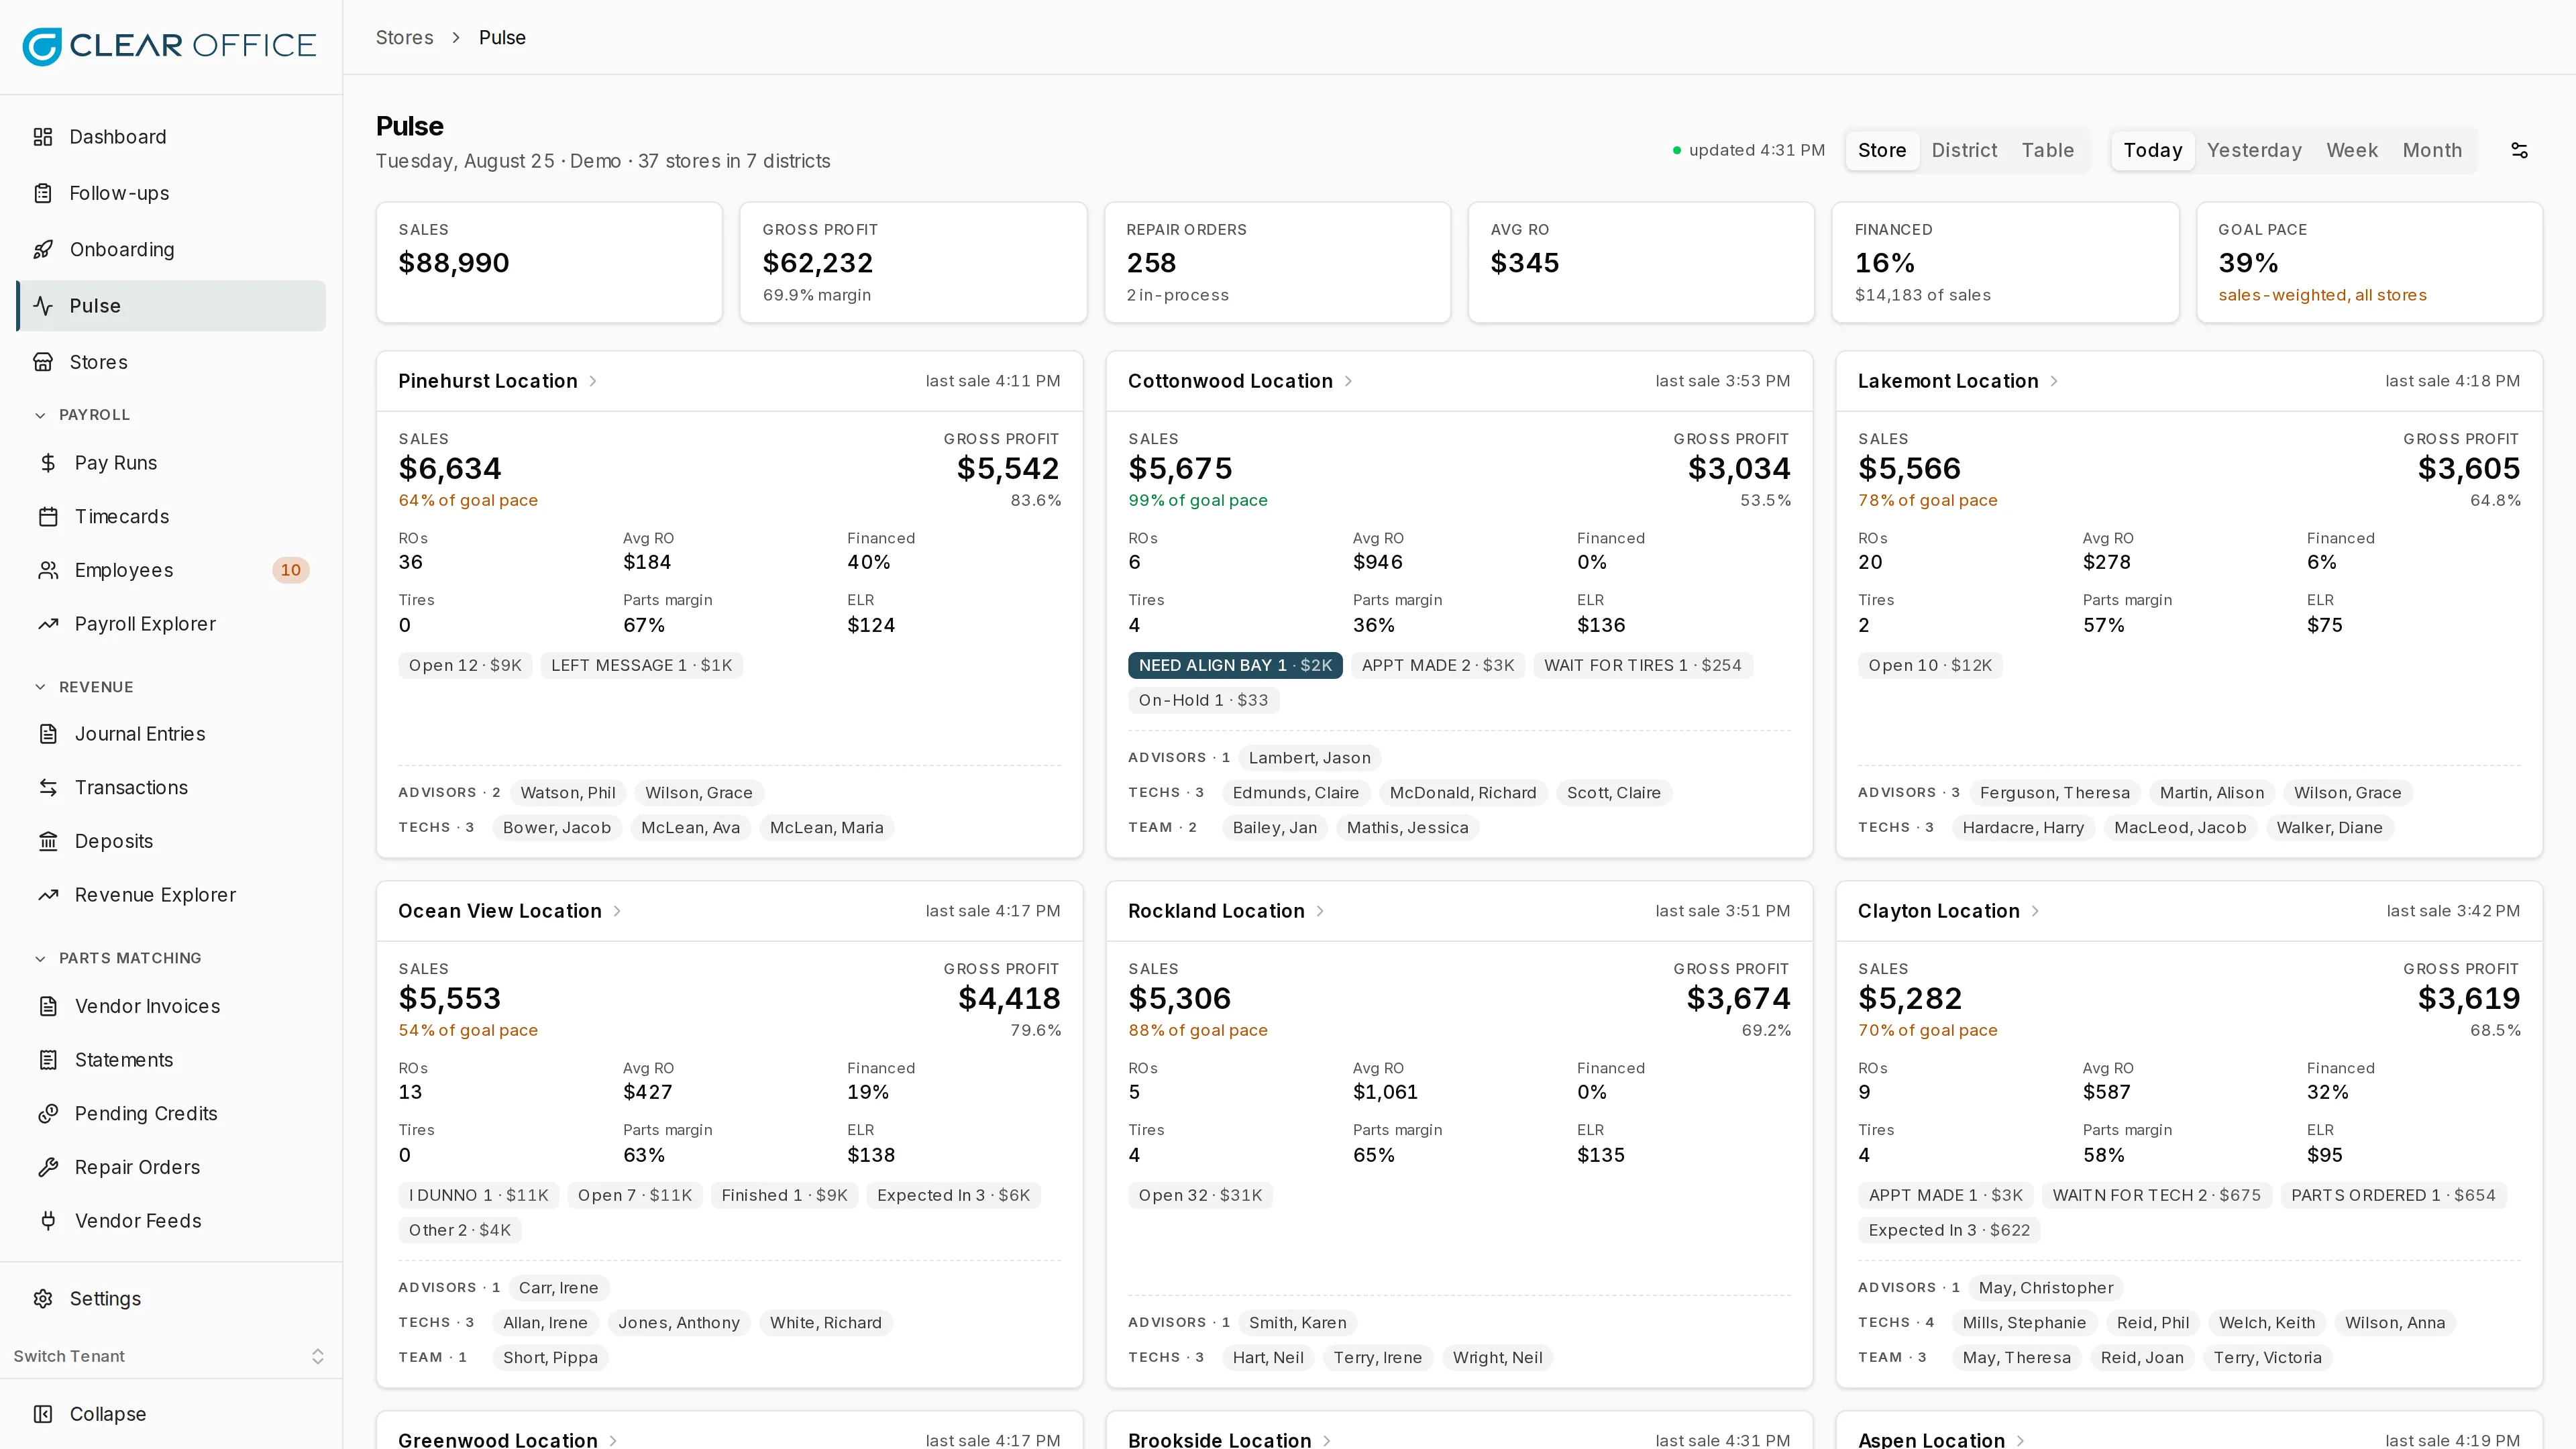The width and height of the screenshot is (2576, 1449).
Task: Select team member Short, Pippa chip
Action: (550, 1358)
